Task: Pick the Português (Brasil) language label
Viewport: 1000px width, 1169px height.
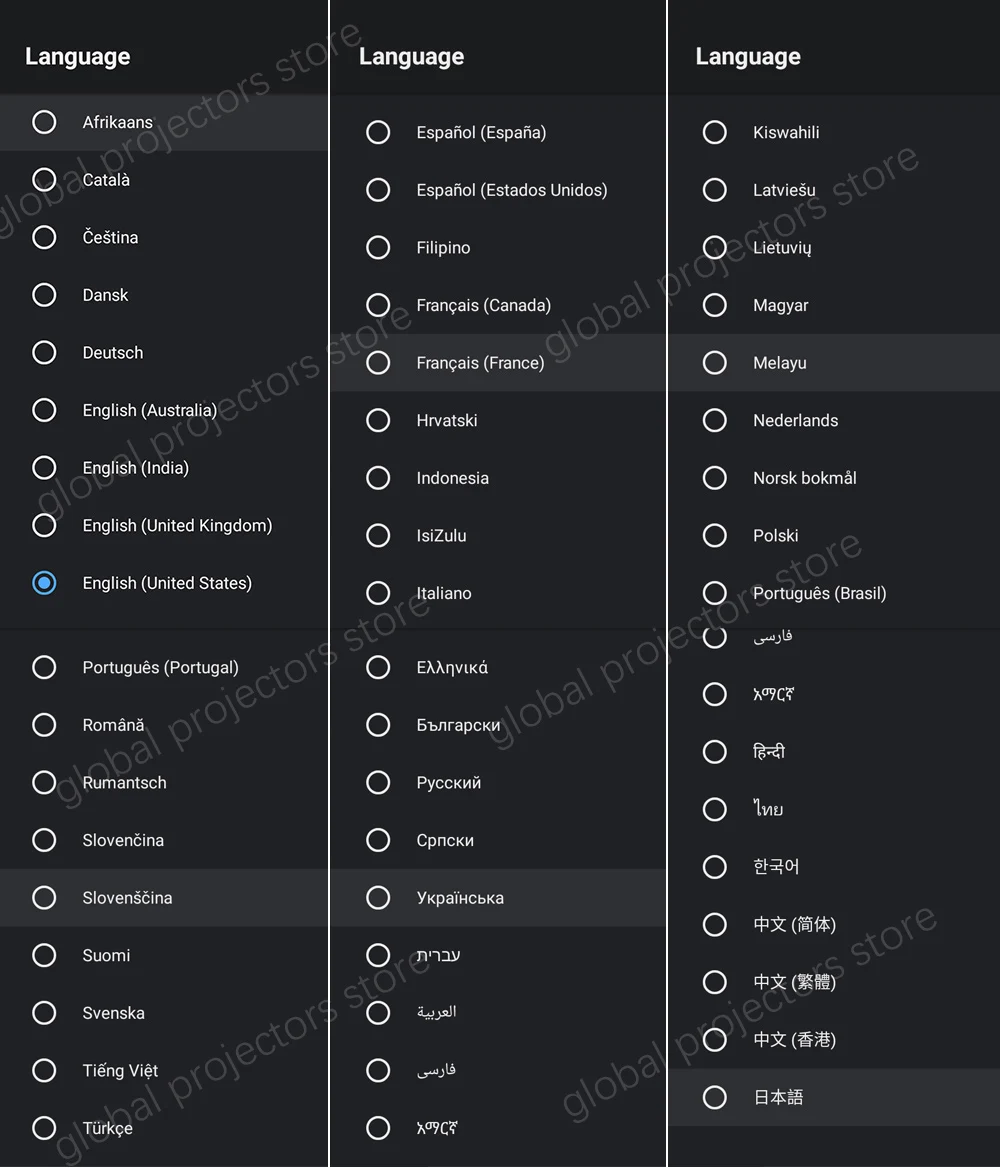Action: pos(820,593)
